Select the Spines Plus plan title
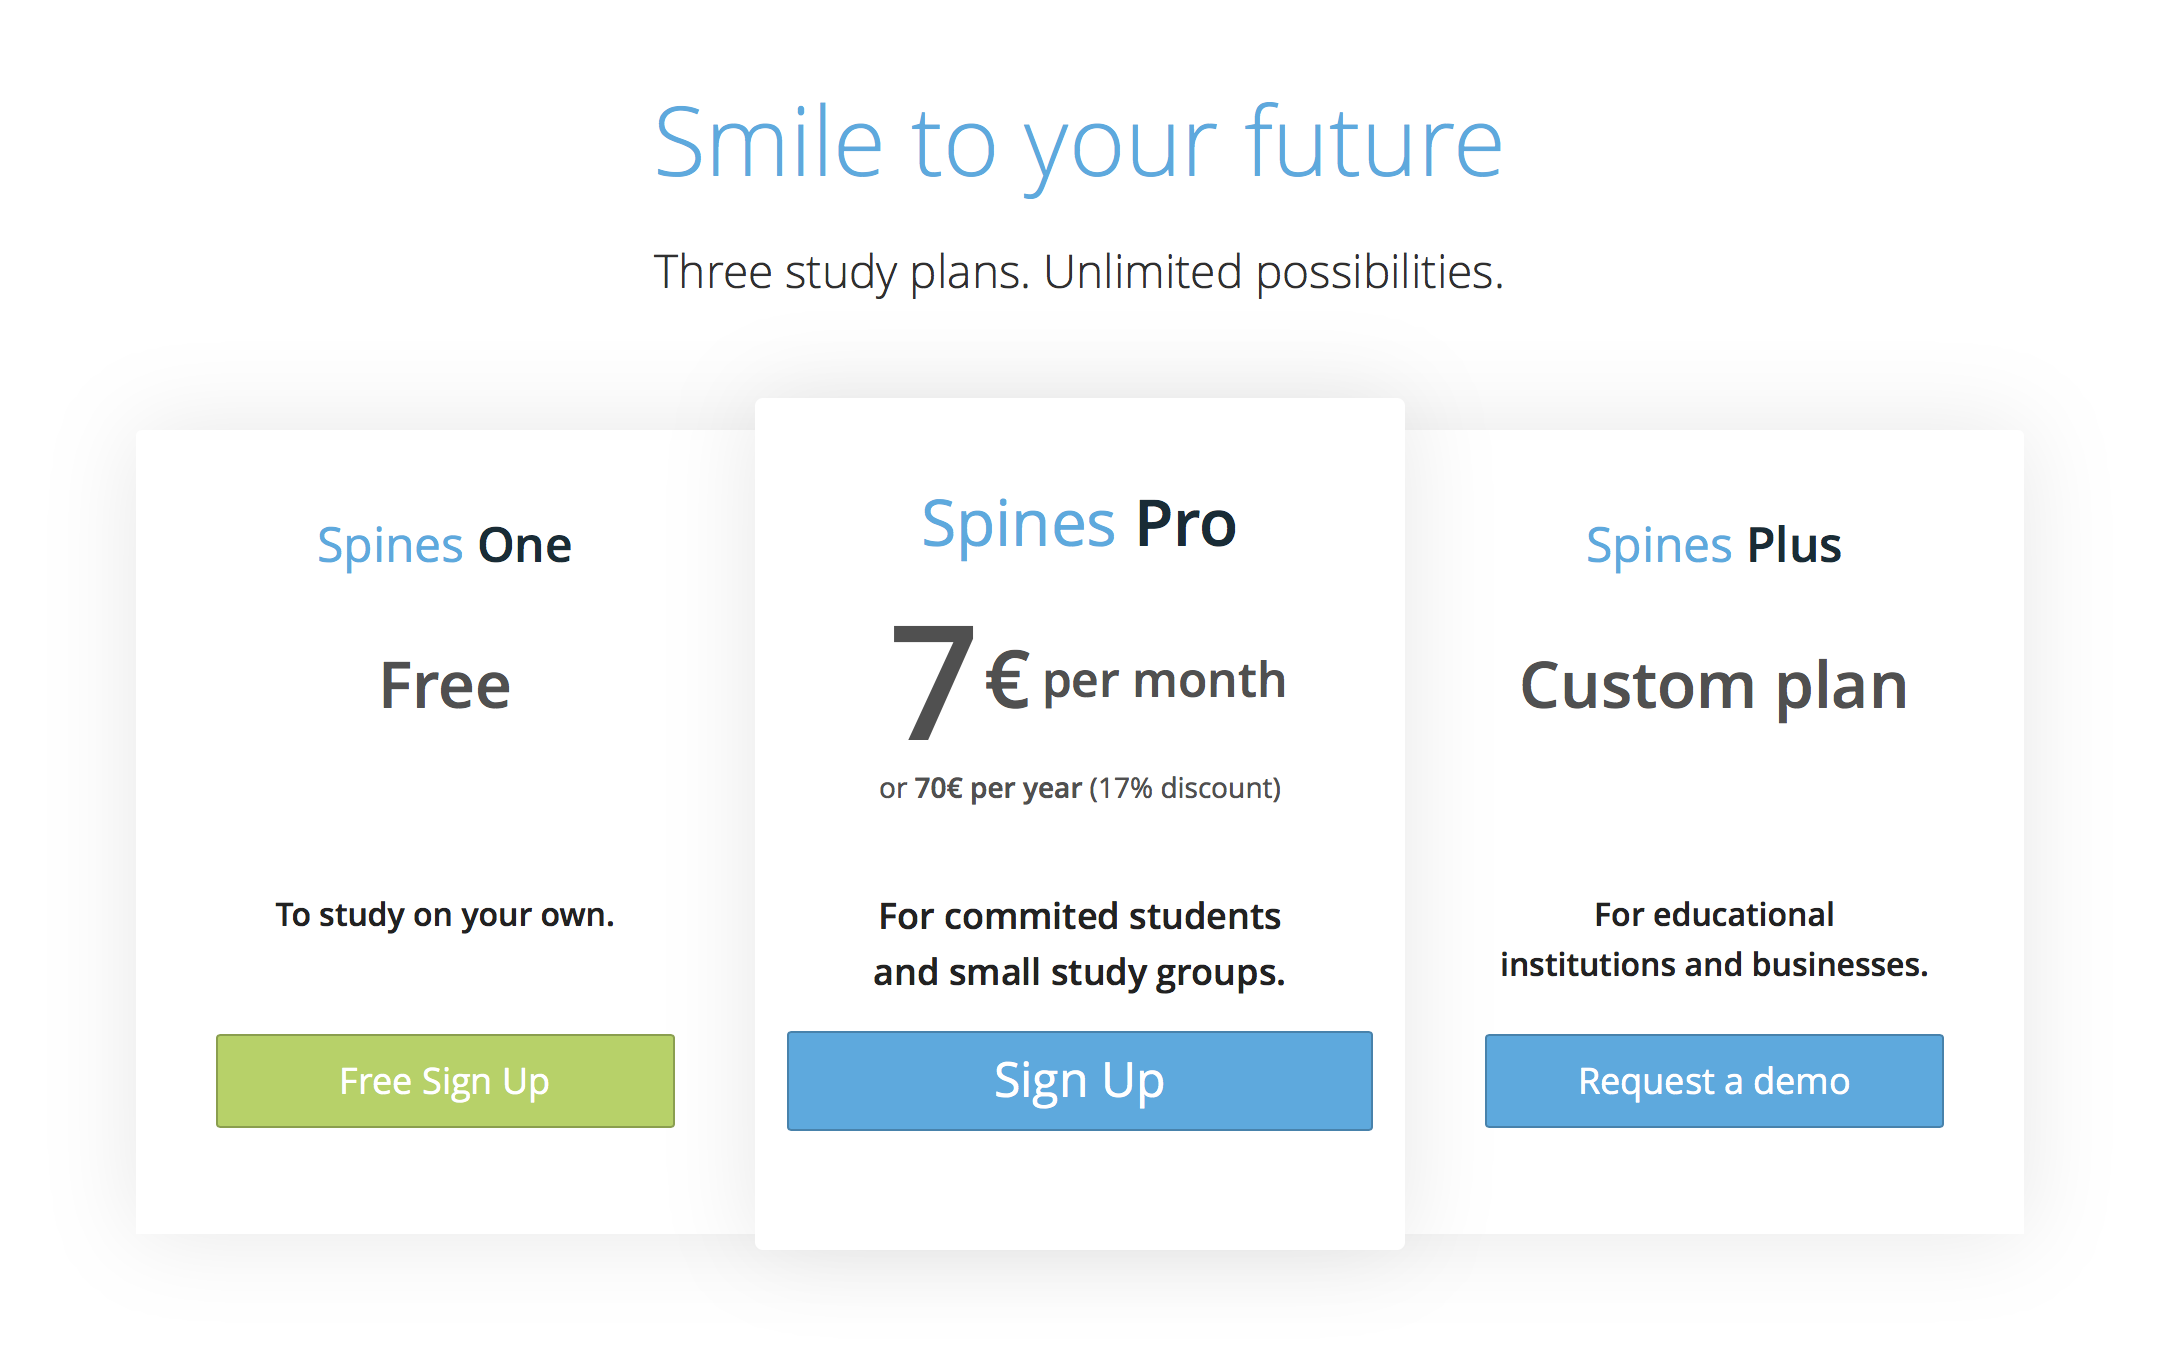Viewport: 2160px width, 1360px height. pyautogui.click(x=1713, y=546)
